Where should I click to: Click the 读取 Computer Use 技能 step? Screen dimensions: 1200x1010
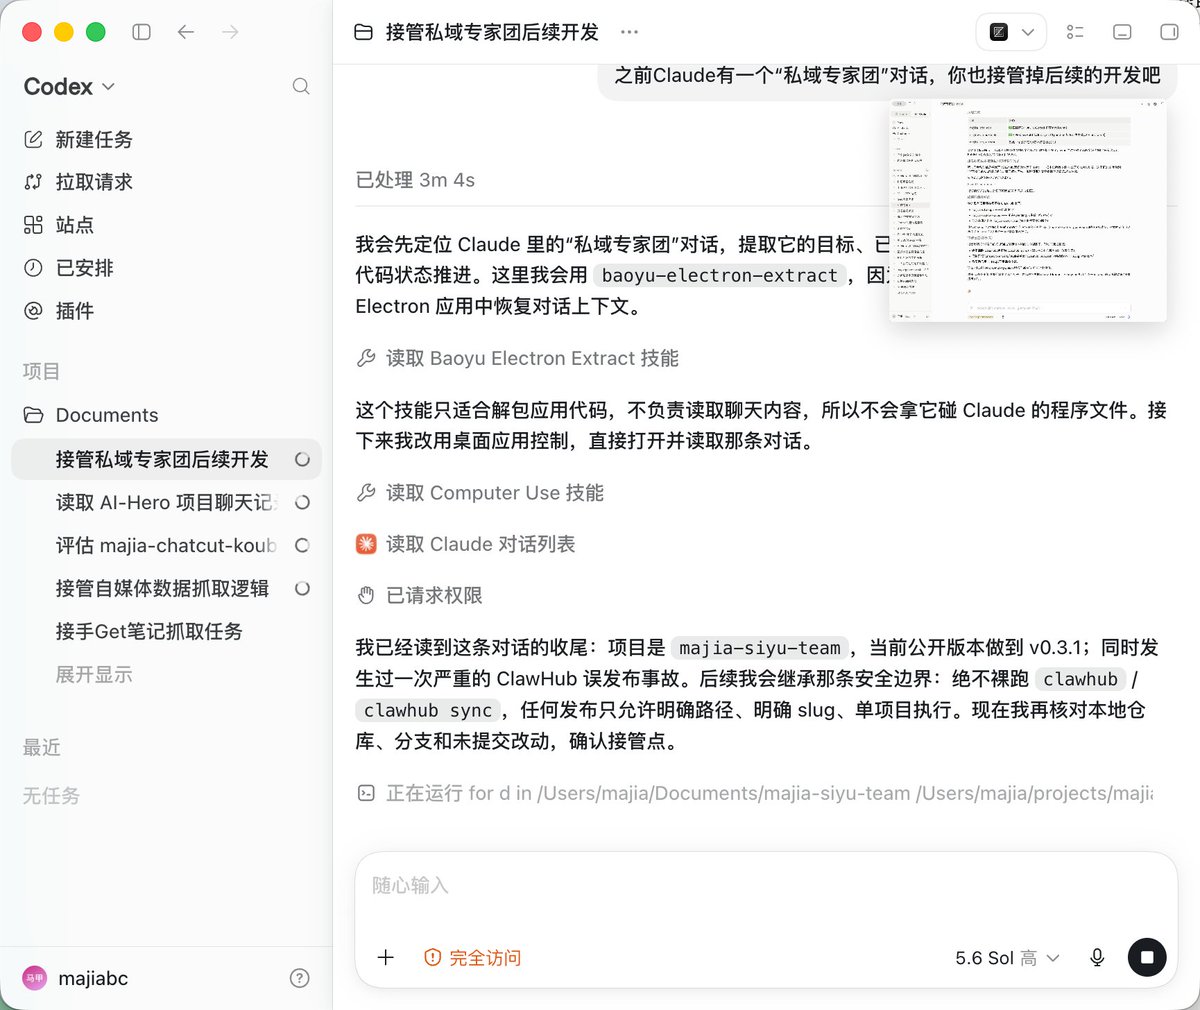click(x=480, y=493)
